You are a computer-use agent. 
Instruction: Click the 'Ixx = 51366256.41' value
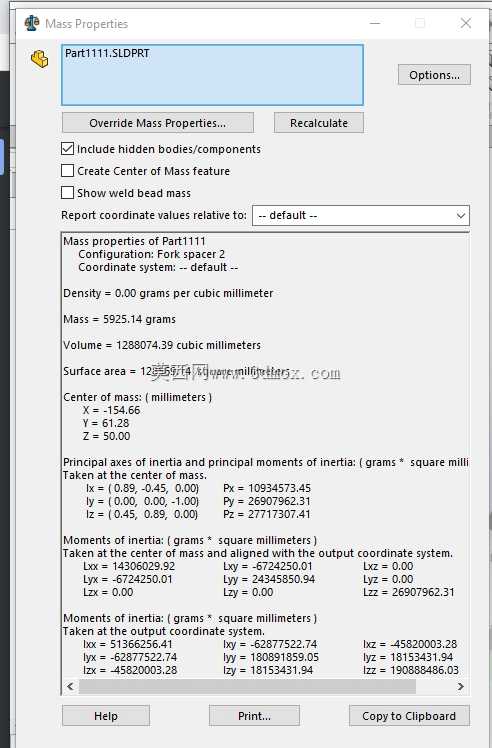pyautogui.click(x=127, y=644)
